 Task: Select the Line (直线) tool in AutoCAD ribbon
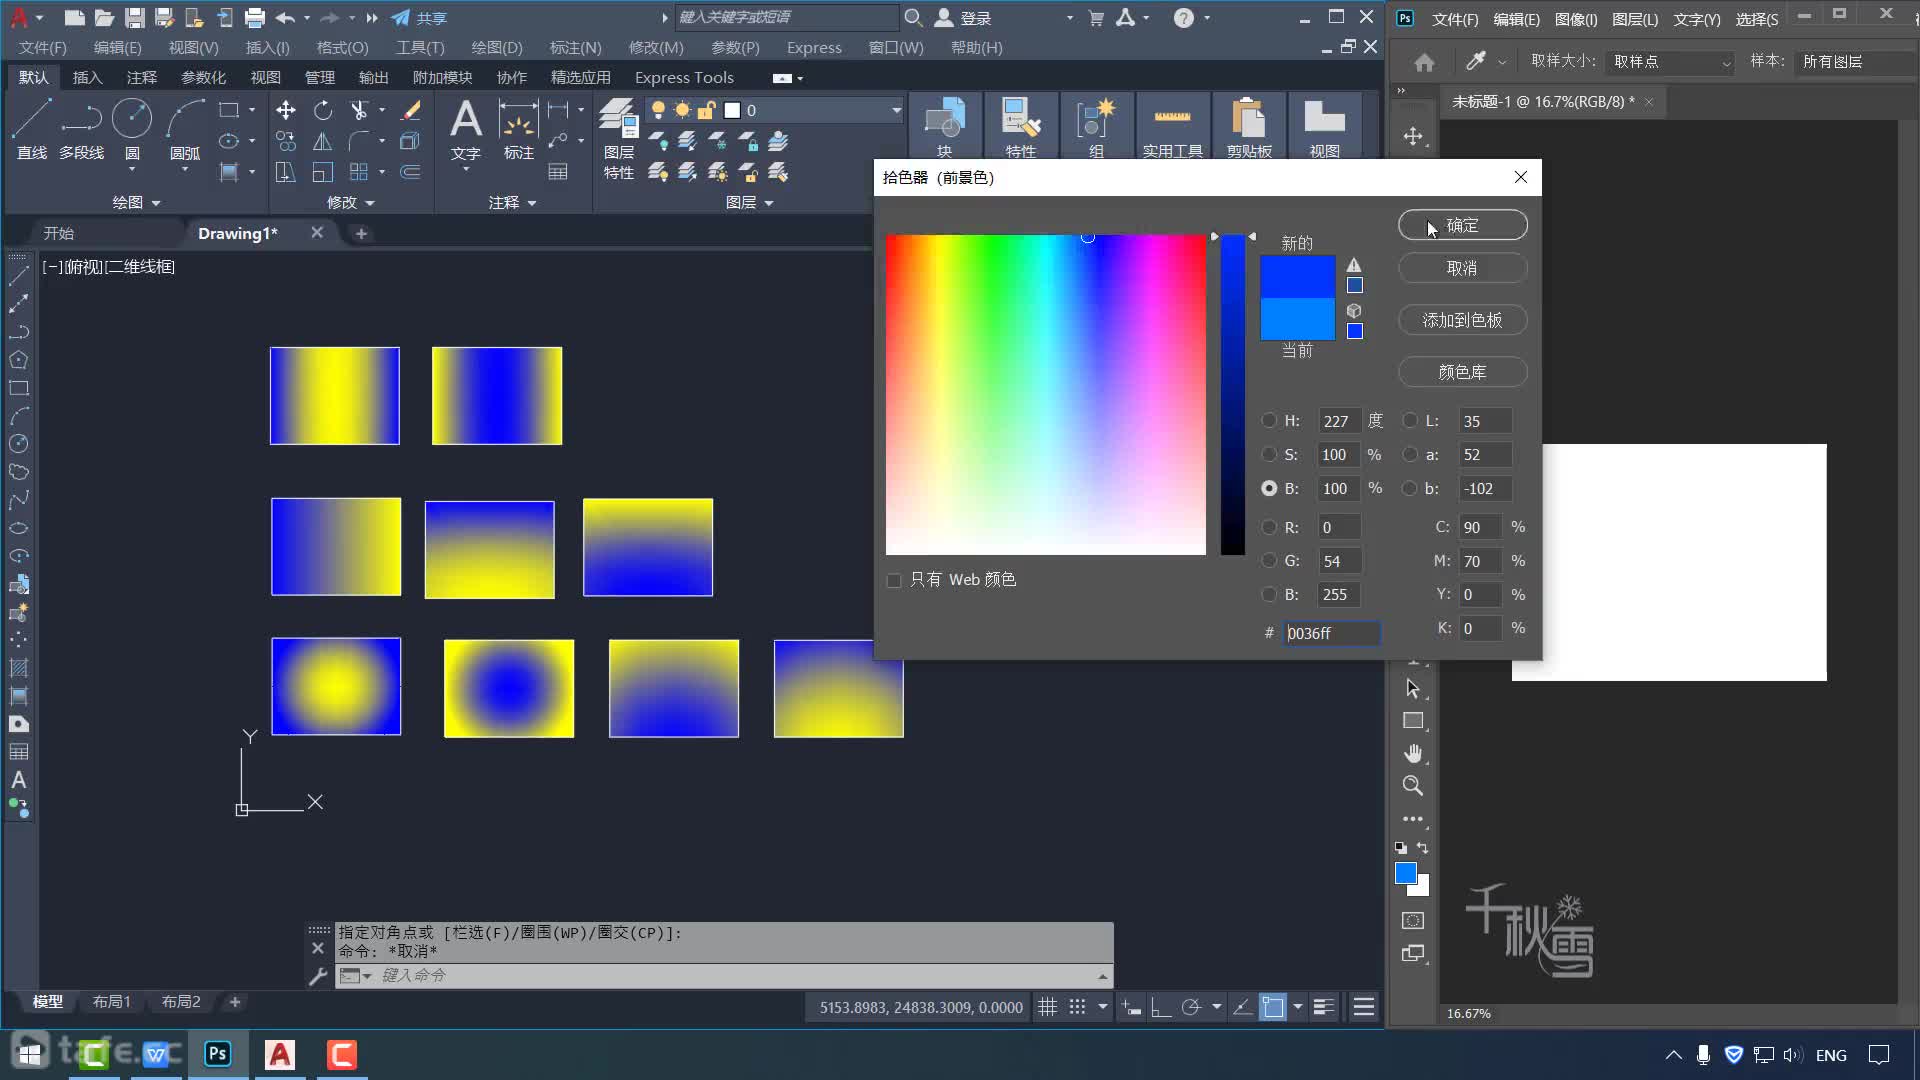point(32,129)
